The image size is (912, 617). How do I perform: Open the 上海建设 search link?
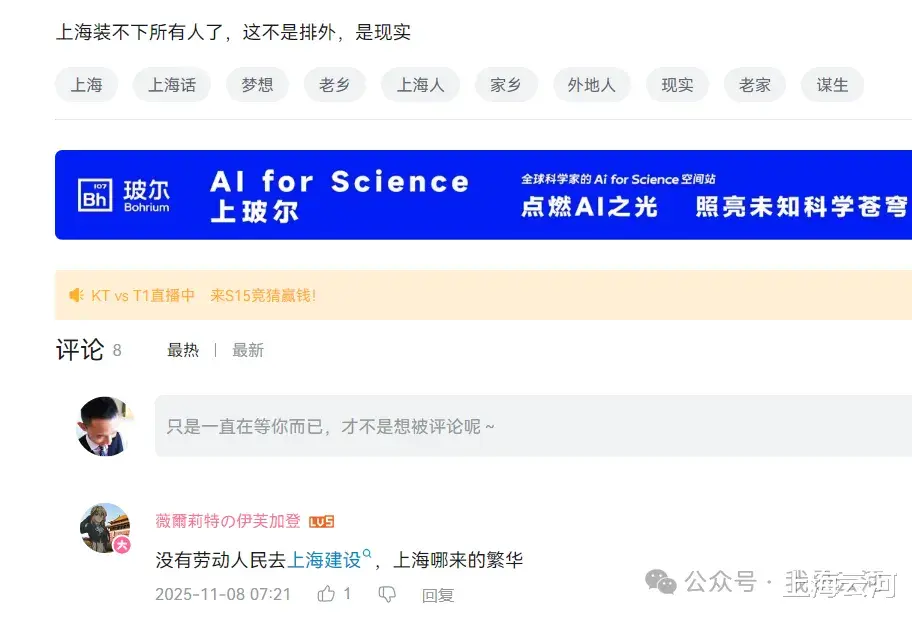tap(324, 560)
